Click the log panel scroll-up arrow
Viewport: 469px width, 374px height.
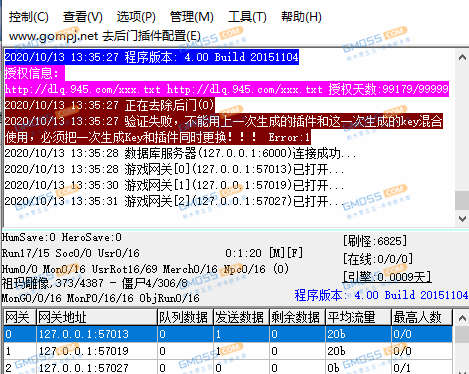tap(462, 58)
